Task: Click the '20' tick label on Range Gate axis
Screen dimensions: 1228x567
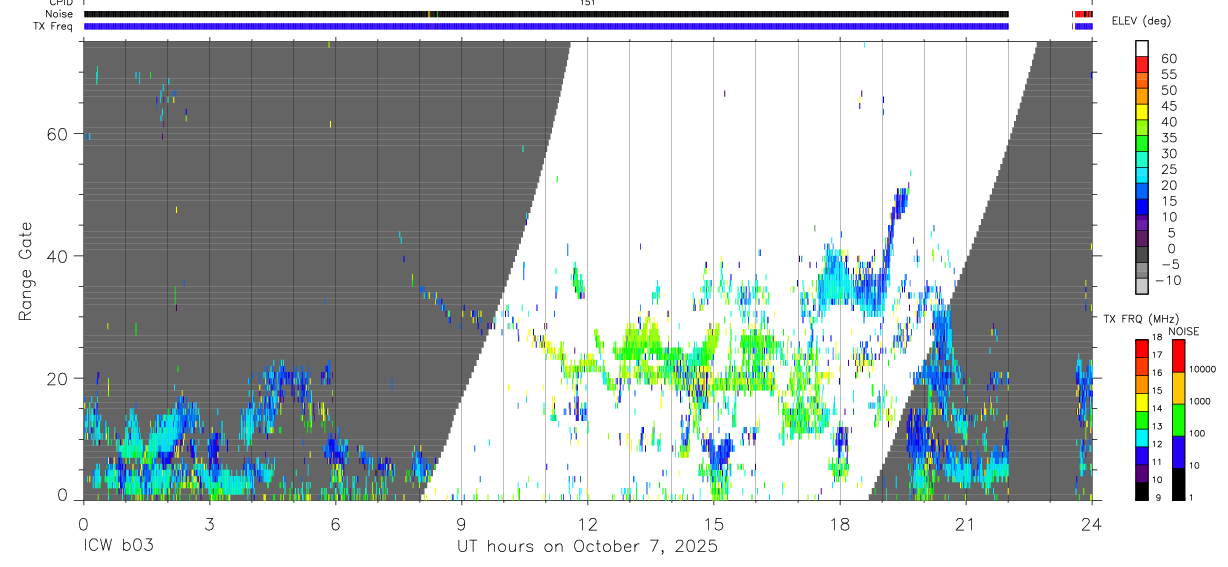Action: point(56,378)
